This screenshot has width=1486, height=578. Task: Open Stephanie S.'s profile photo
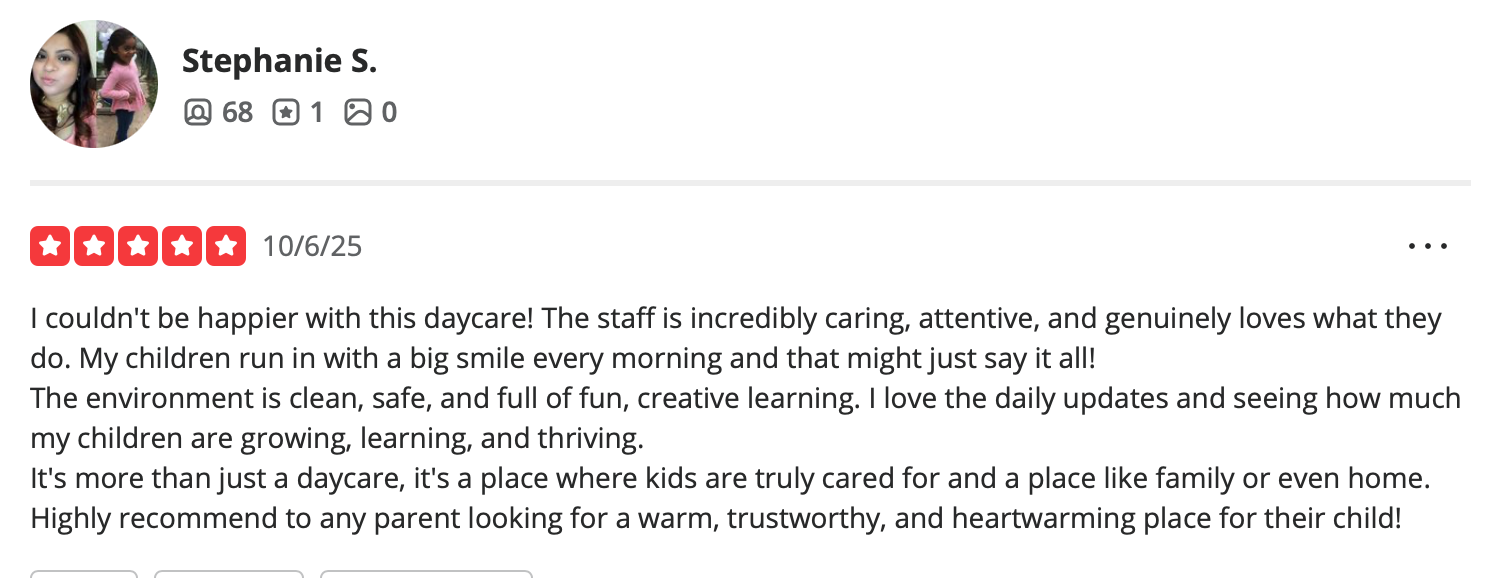[94, 84]
